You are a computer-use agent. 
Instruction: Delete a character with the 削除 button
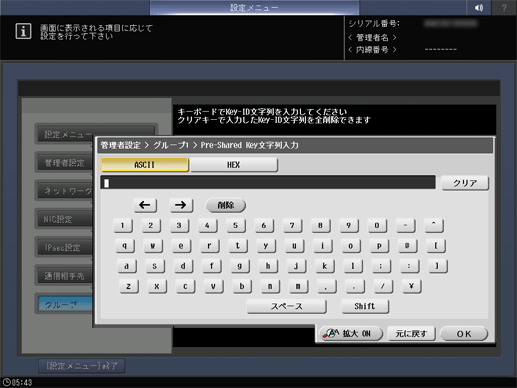point(226,205)
